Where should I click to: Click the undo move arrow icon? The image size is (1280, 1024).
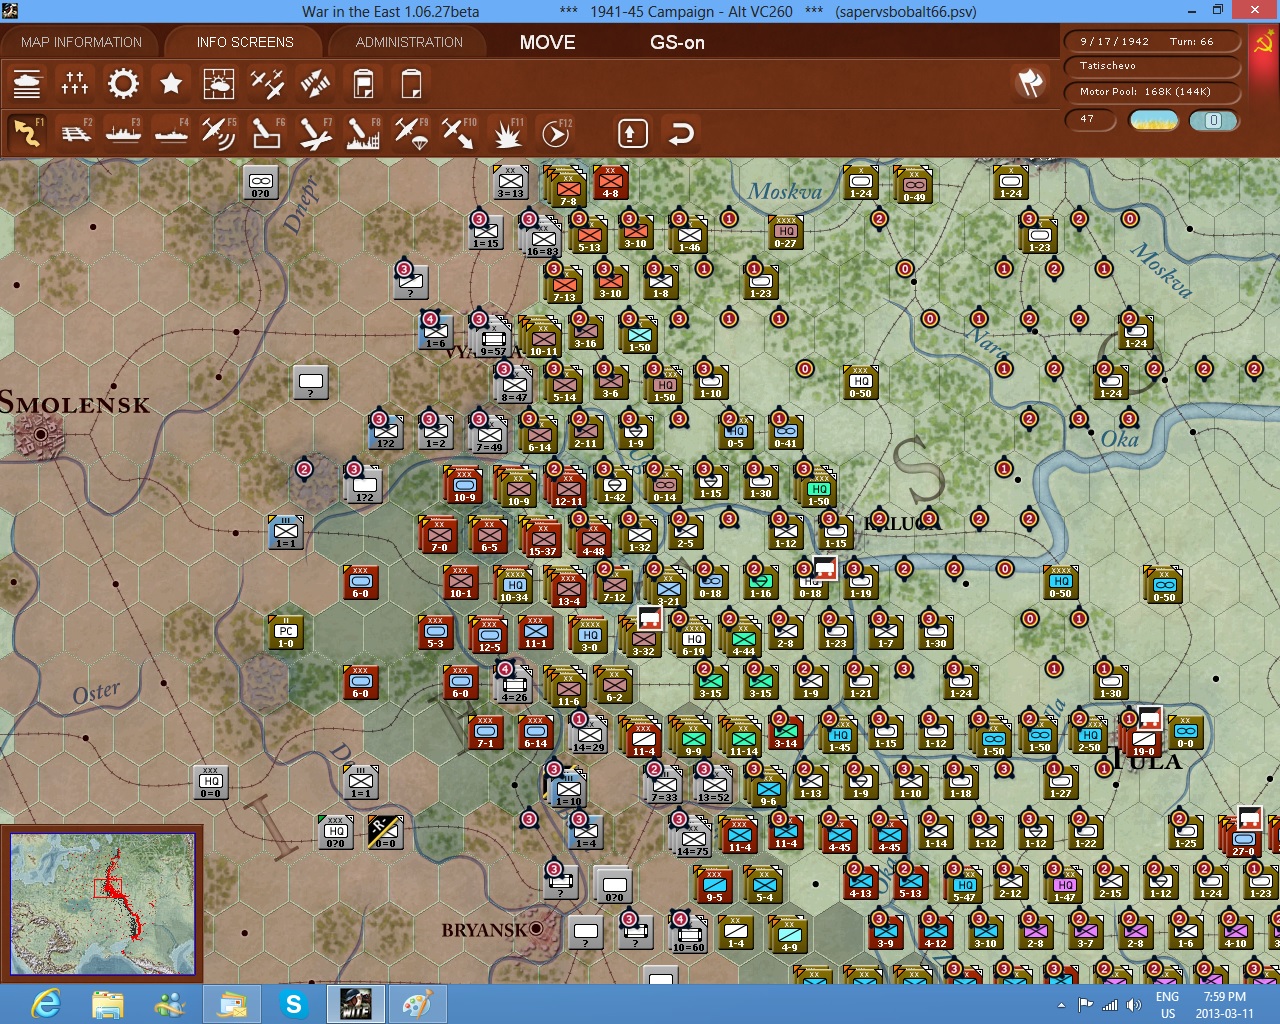tap(681, 133)
